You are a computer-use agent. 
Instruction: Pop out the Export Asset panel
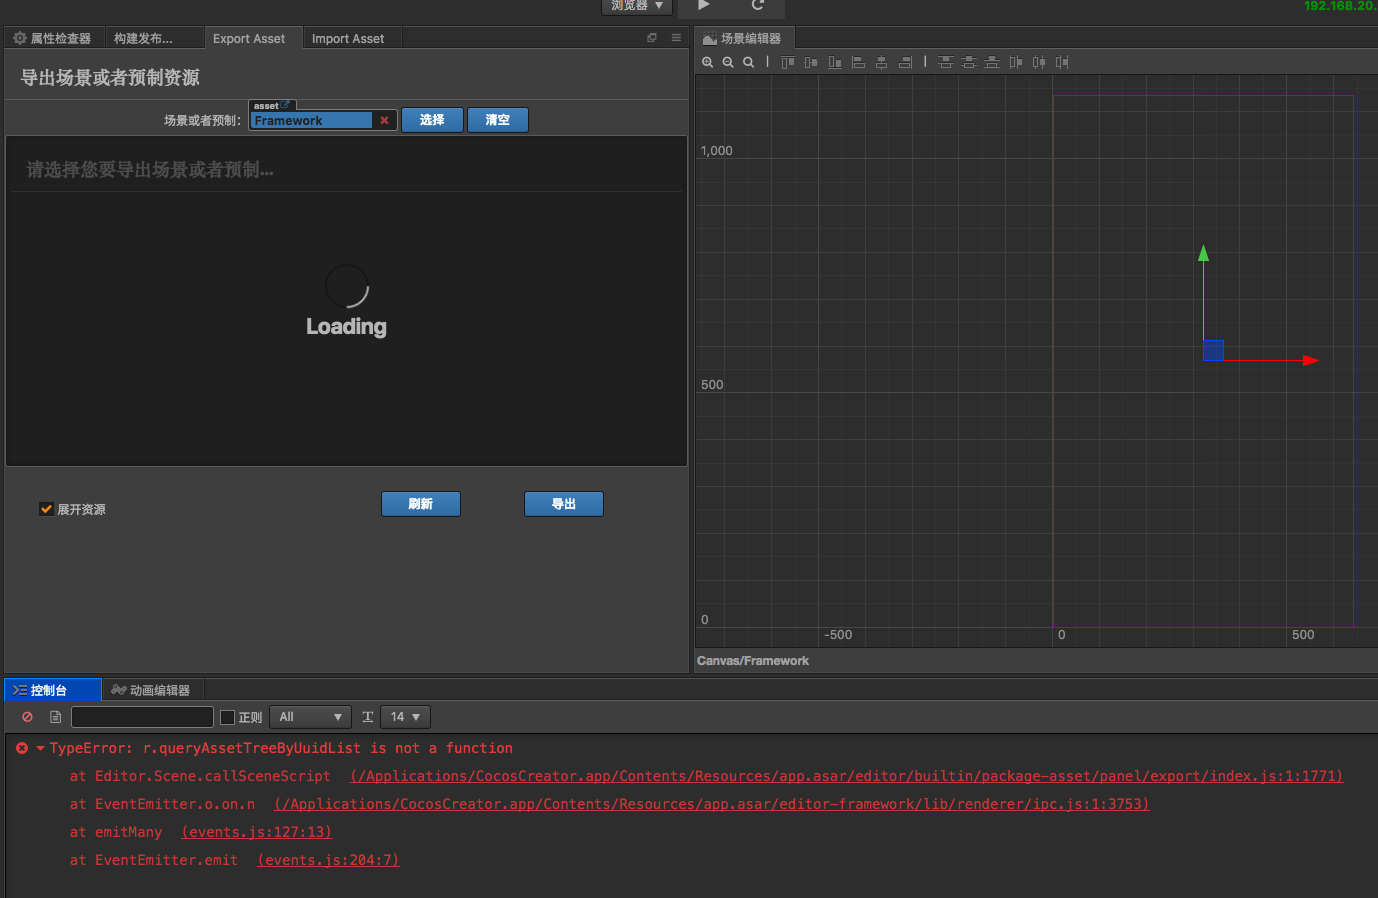(x=652, y=38)
